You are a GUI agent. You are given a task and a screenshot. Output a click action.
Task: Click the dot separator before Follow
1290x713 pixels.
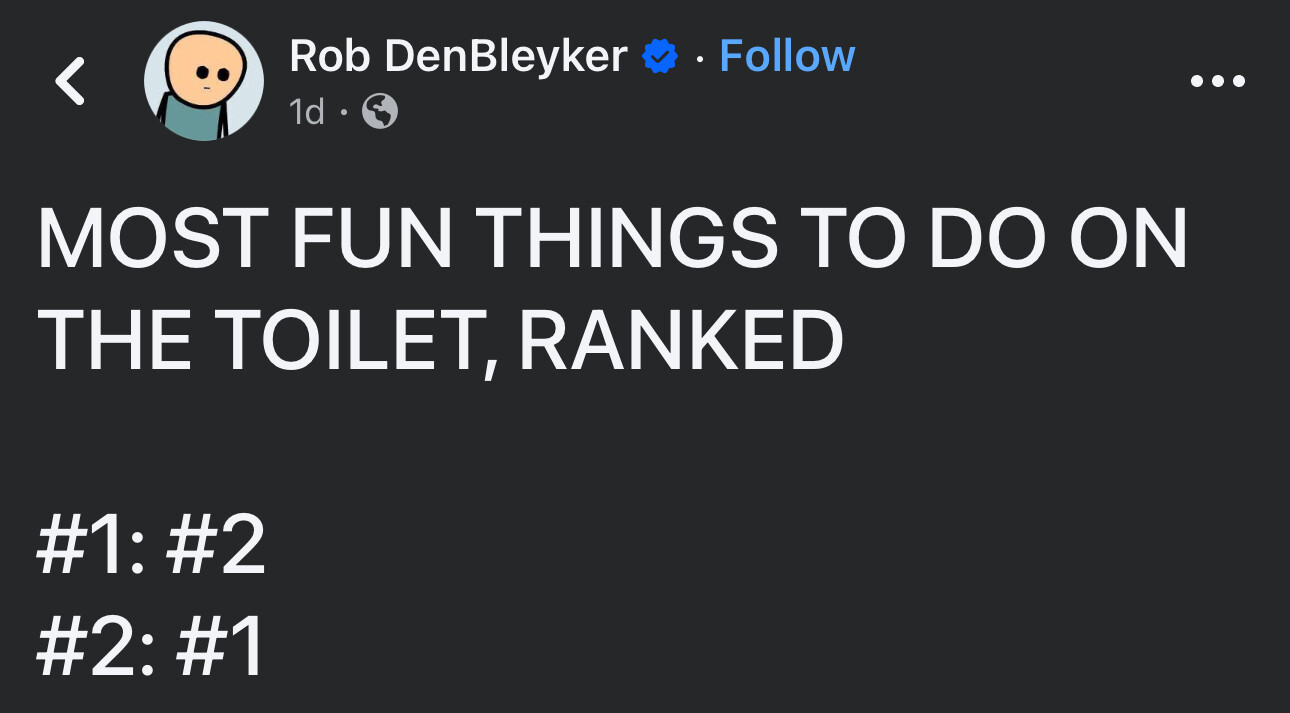699,57
